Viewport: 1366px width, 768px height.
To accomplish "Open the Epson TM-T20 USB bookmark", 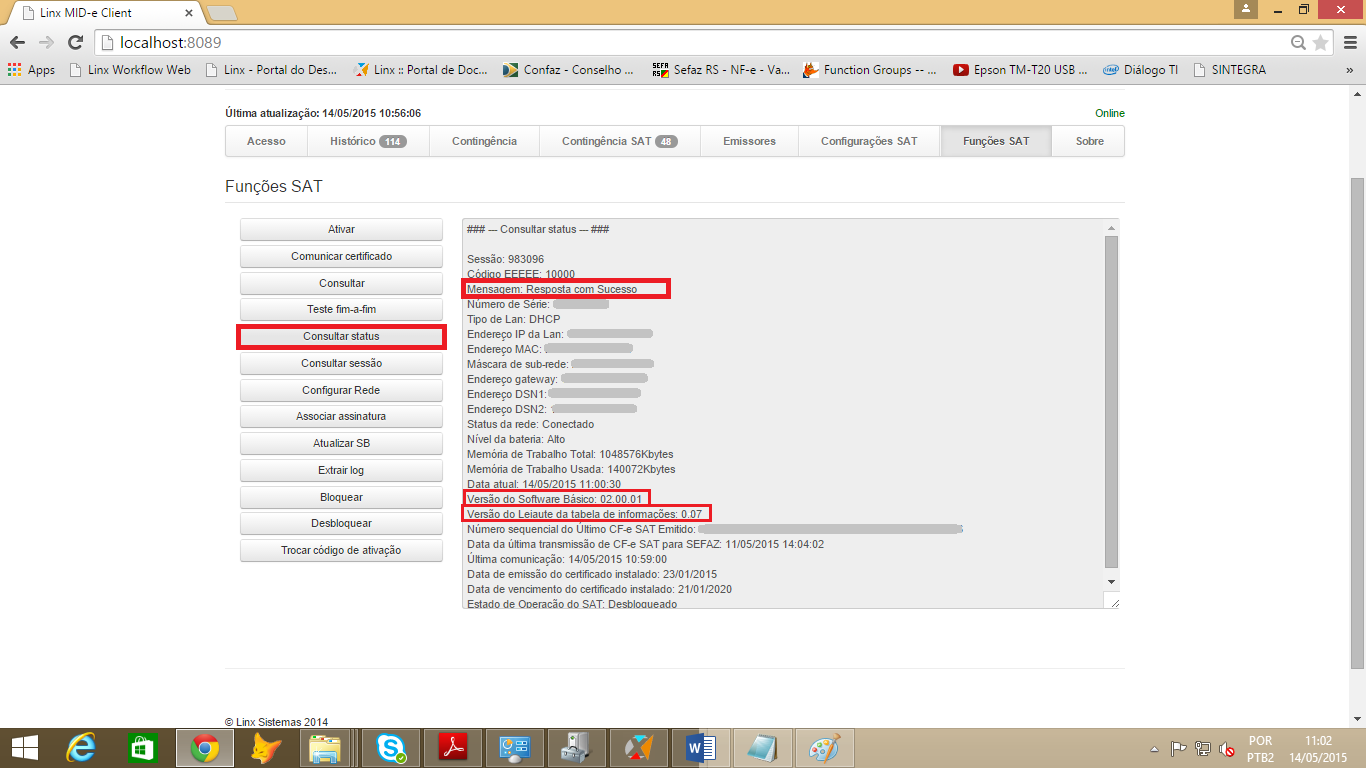I will pyautogui.click(x=1020, y=70).
